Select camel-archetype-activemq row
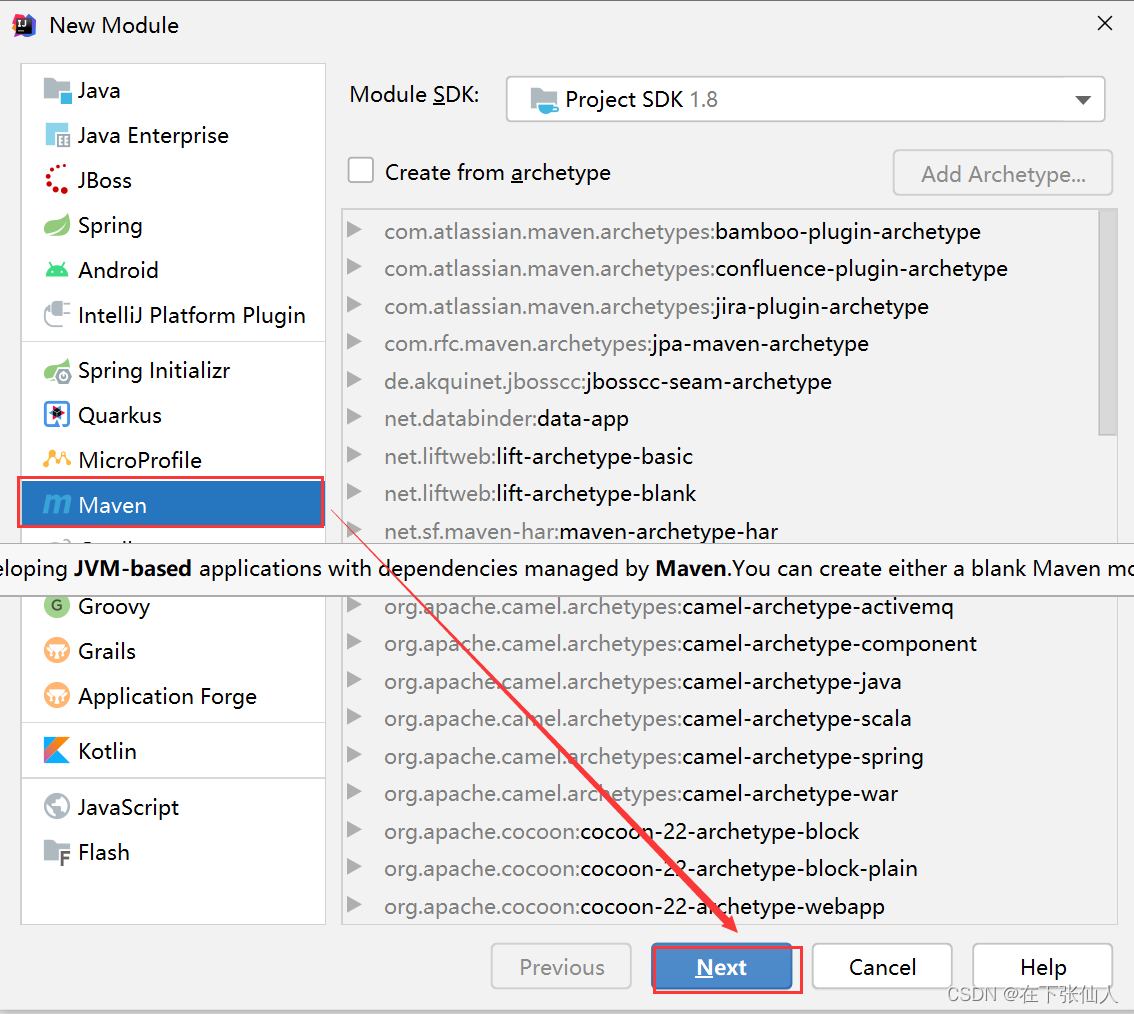 point(720,606)
